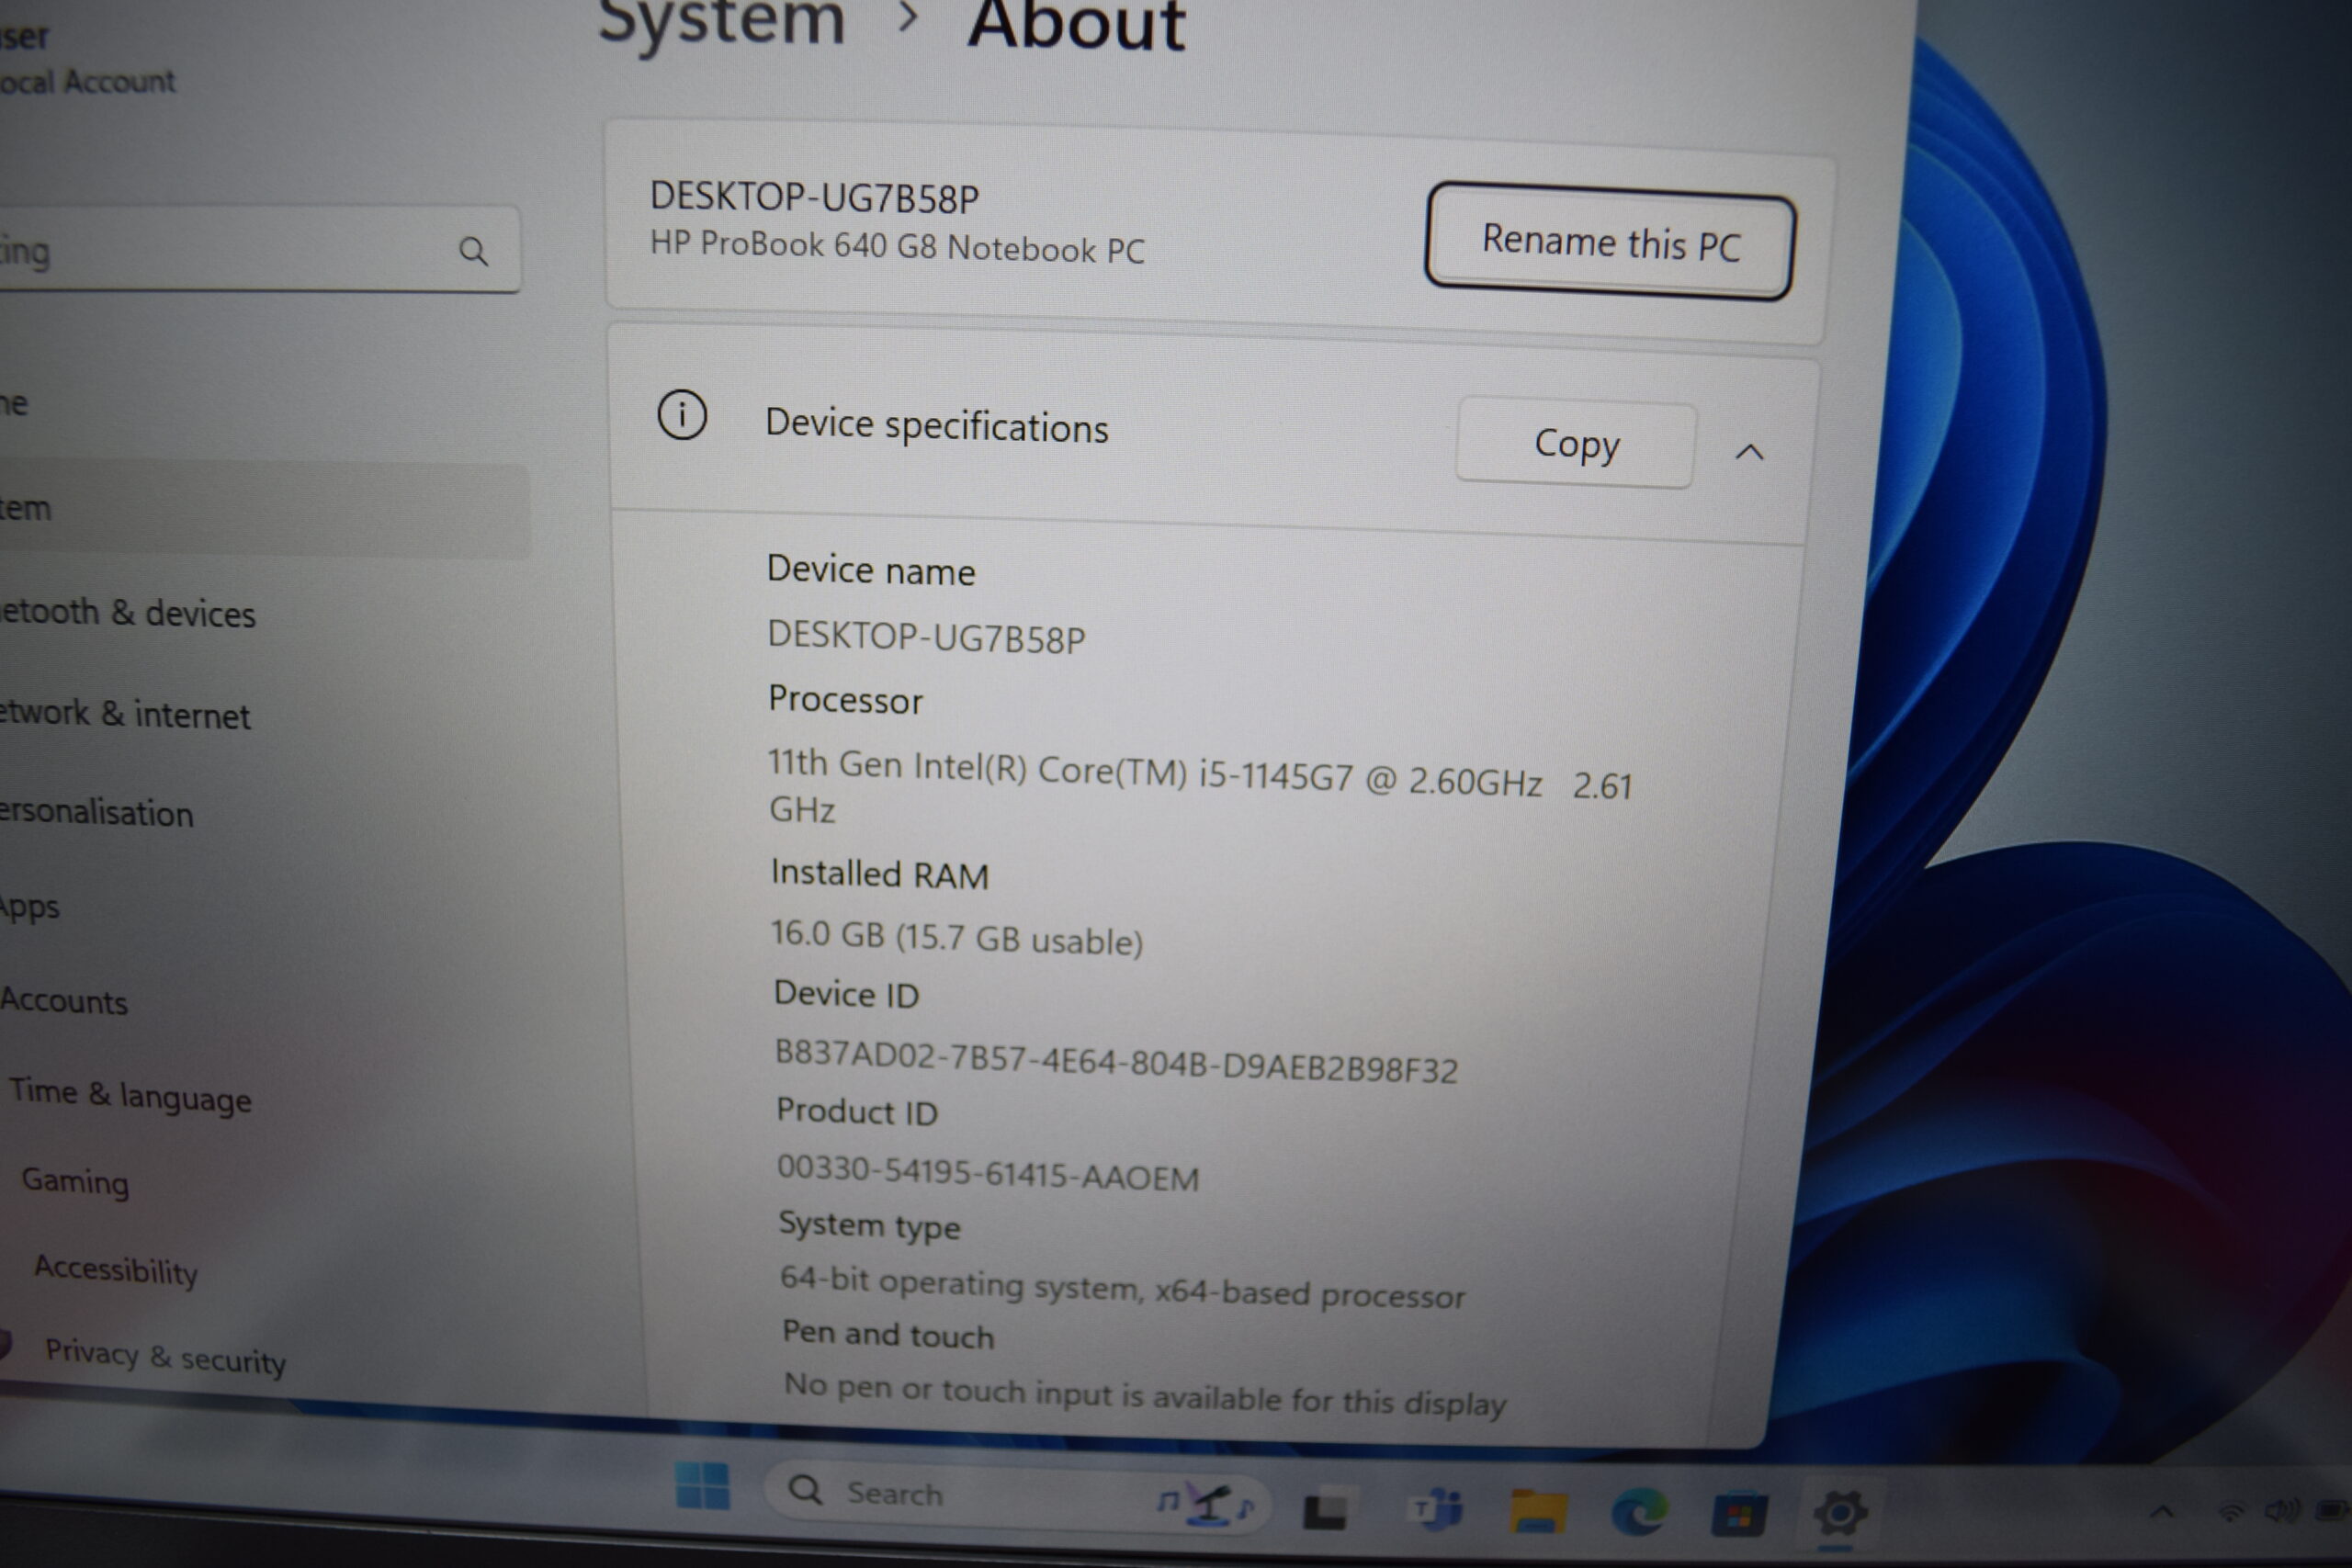This screenshot has width=2352, height=1568.
Task: Launch Microsoft Edge from taskbar
Action: 1640,1511
